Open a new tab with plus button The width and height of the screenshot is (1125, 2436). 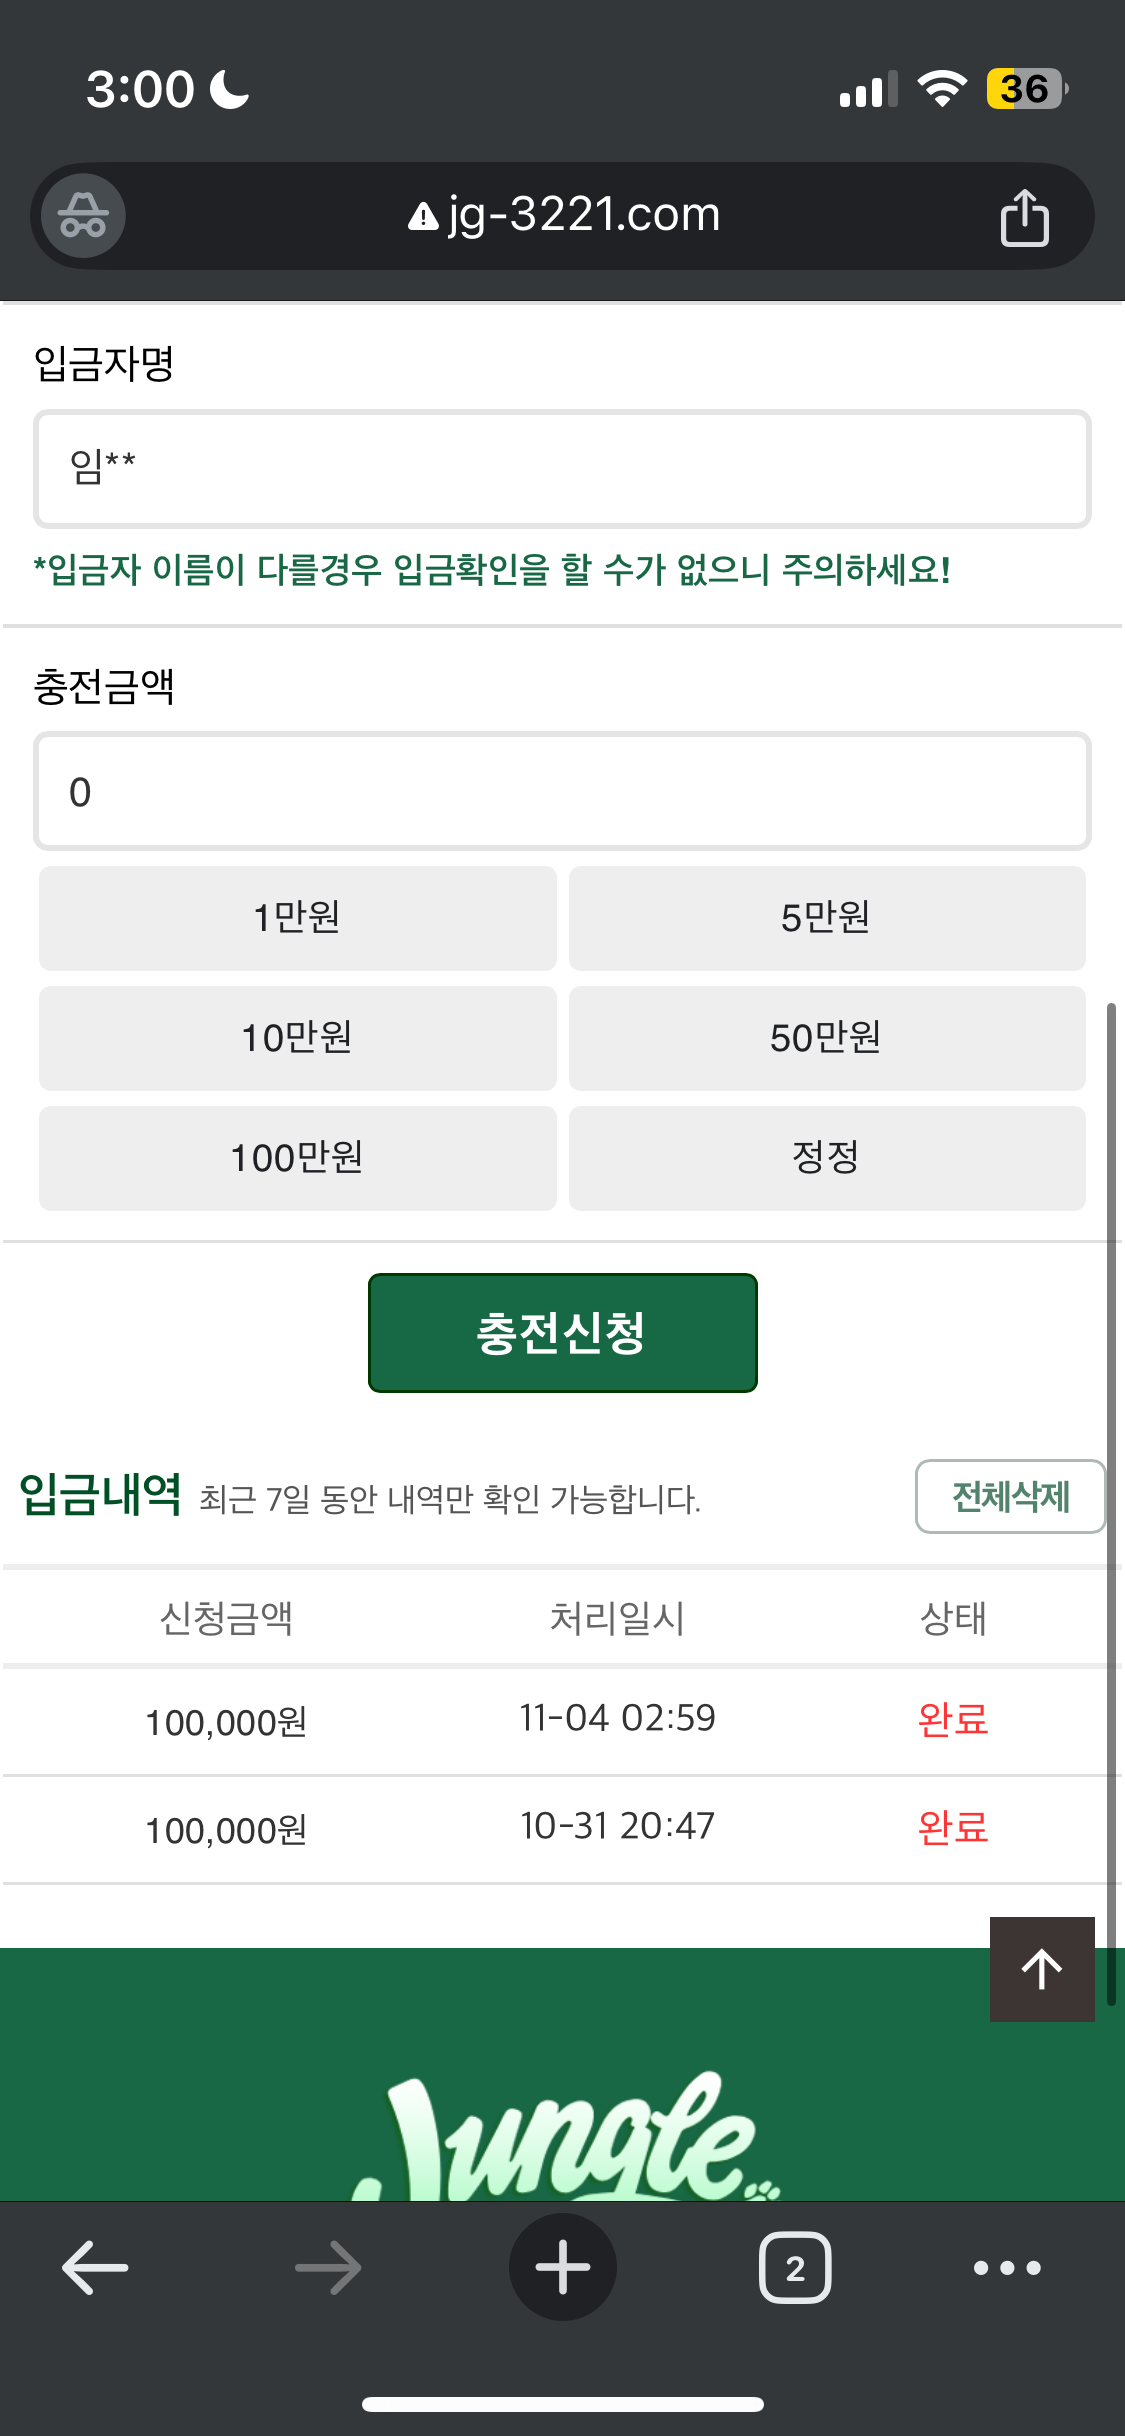coord(563,2267)
